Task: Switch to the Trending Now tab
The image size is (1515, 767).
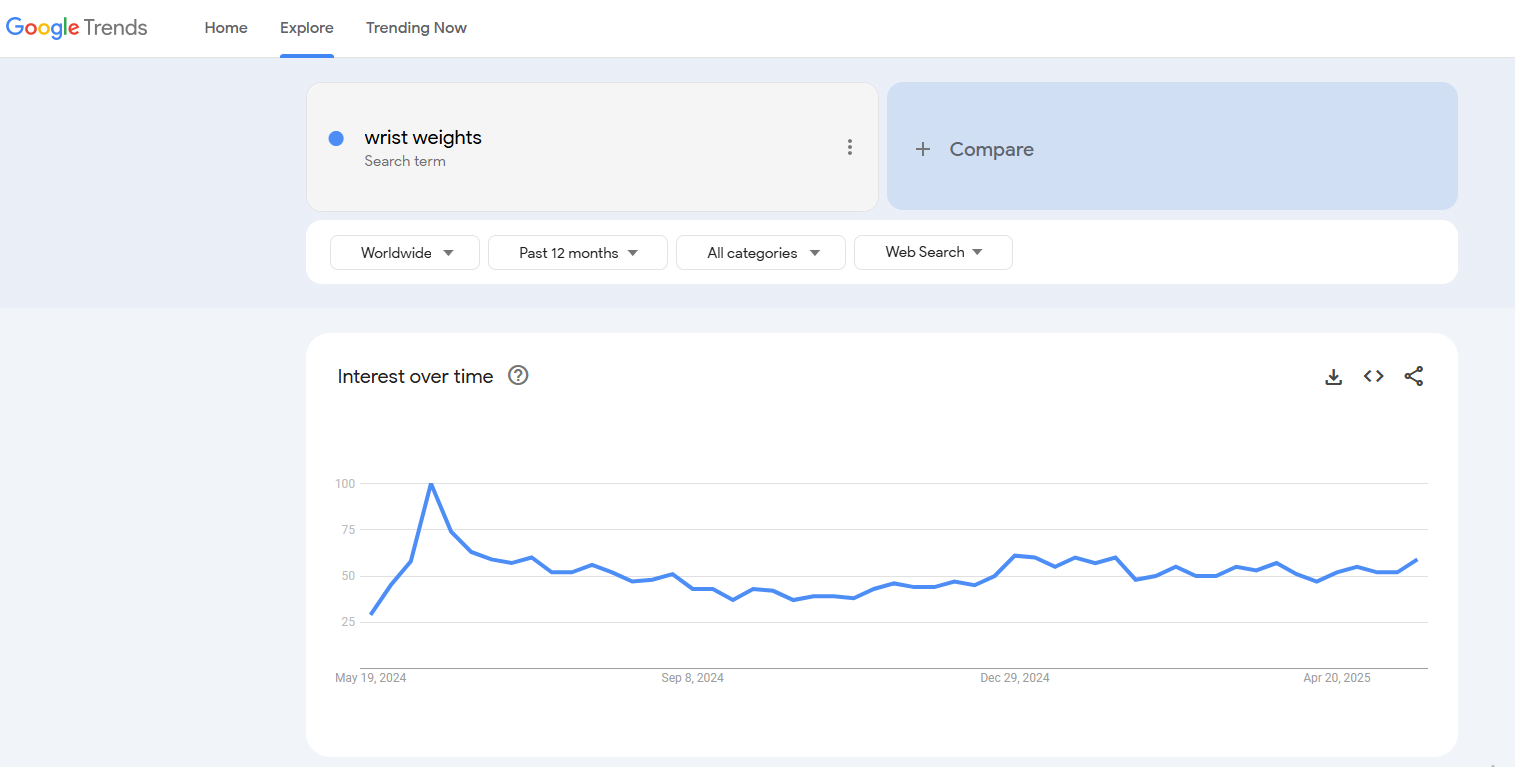Action: pyautogui.click(x=416, y=28)
